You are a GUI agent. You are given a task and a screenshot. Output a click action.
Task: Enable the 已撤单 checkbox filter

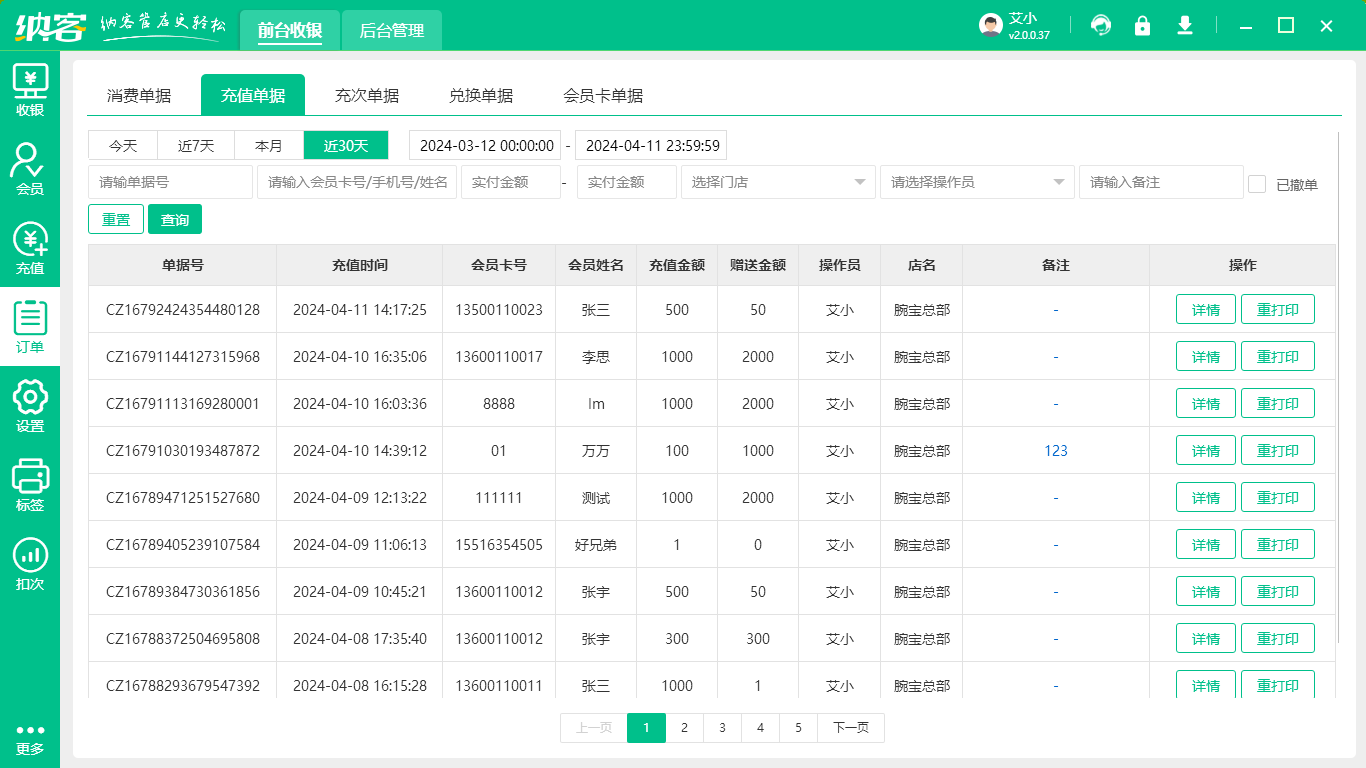pos(1257,183)
